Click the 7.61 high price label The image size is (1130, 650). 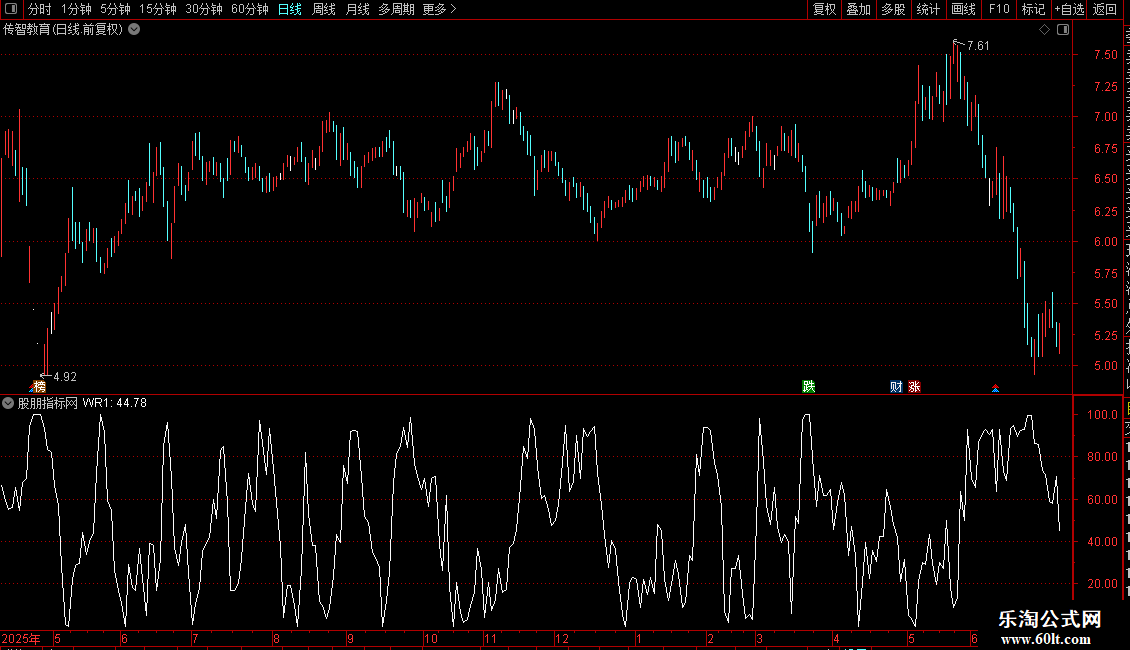[x=978, y=46]
